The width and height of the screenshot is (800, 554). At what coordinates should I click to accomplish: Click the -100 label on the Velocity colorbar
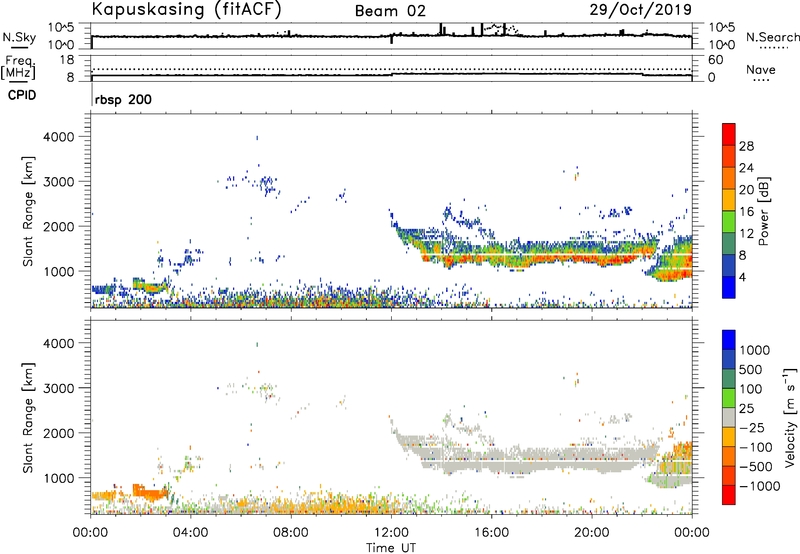tap(756, 447)
